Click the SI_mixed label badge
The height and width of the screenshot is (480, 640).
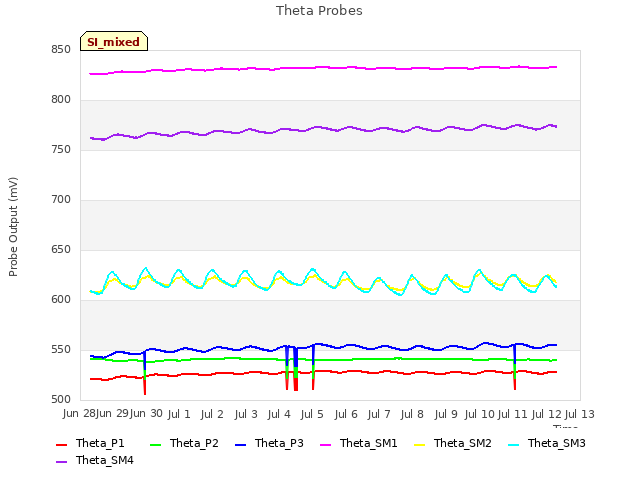click(x=114, y=41)
